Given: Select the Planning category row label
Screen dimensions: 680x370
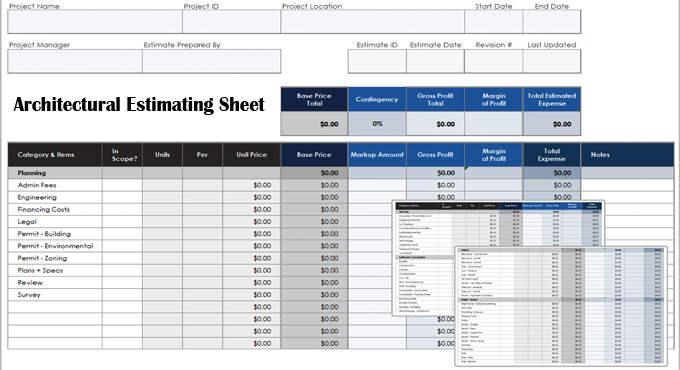Looking at the screenshot, I should pyautogui.click(x=32, y=173).
